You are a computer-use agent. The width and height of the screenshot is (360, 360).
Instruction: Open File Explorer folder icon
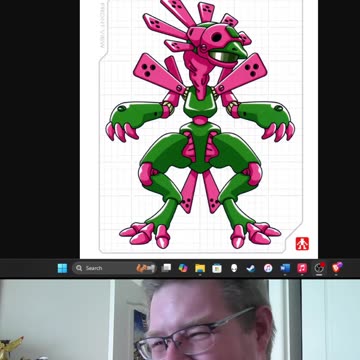pos(200,268)
